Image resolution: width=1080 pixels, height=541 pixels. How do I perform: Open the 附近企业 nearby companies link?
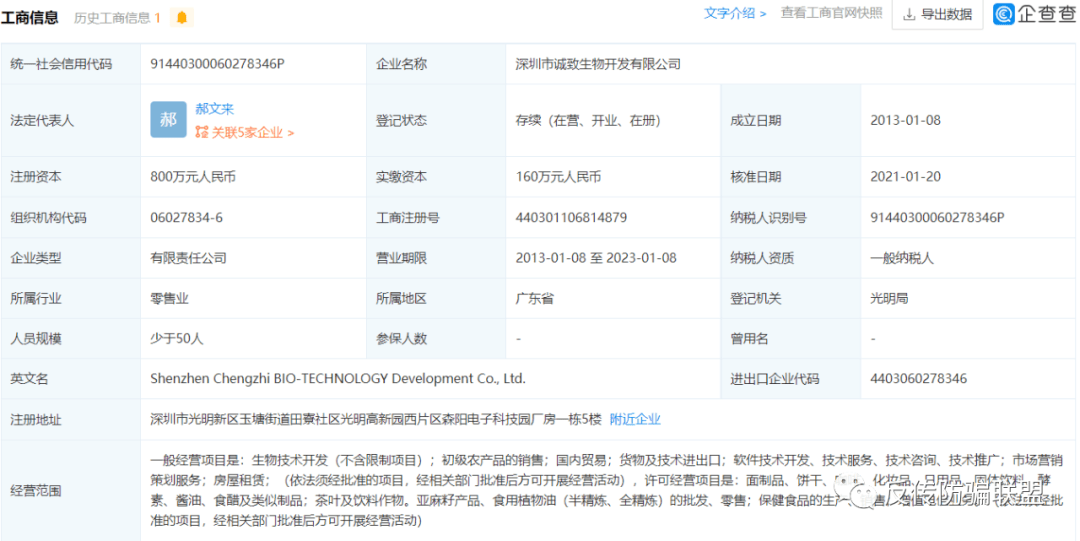point(635,419)
